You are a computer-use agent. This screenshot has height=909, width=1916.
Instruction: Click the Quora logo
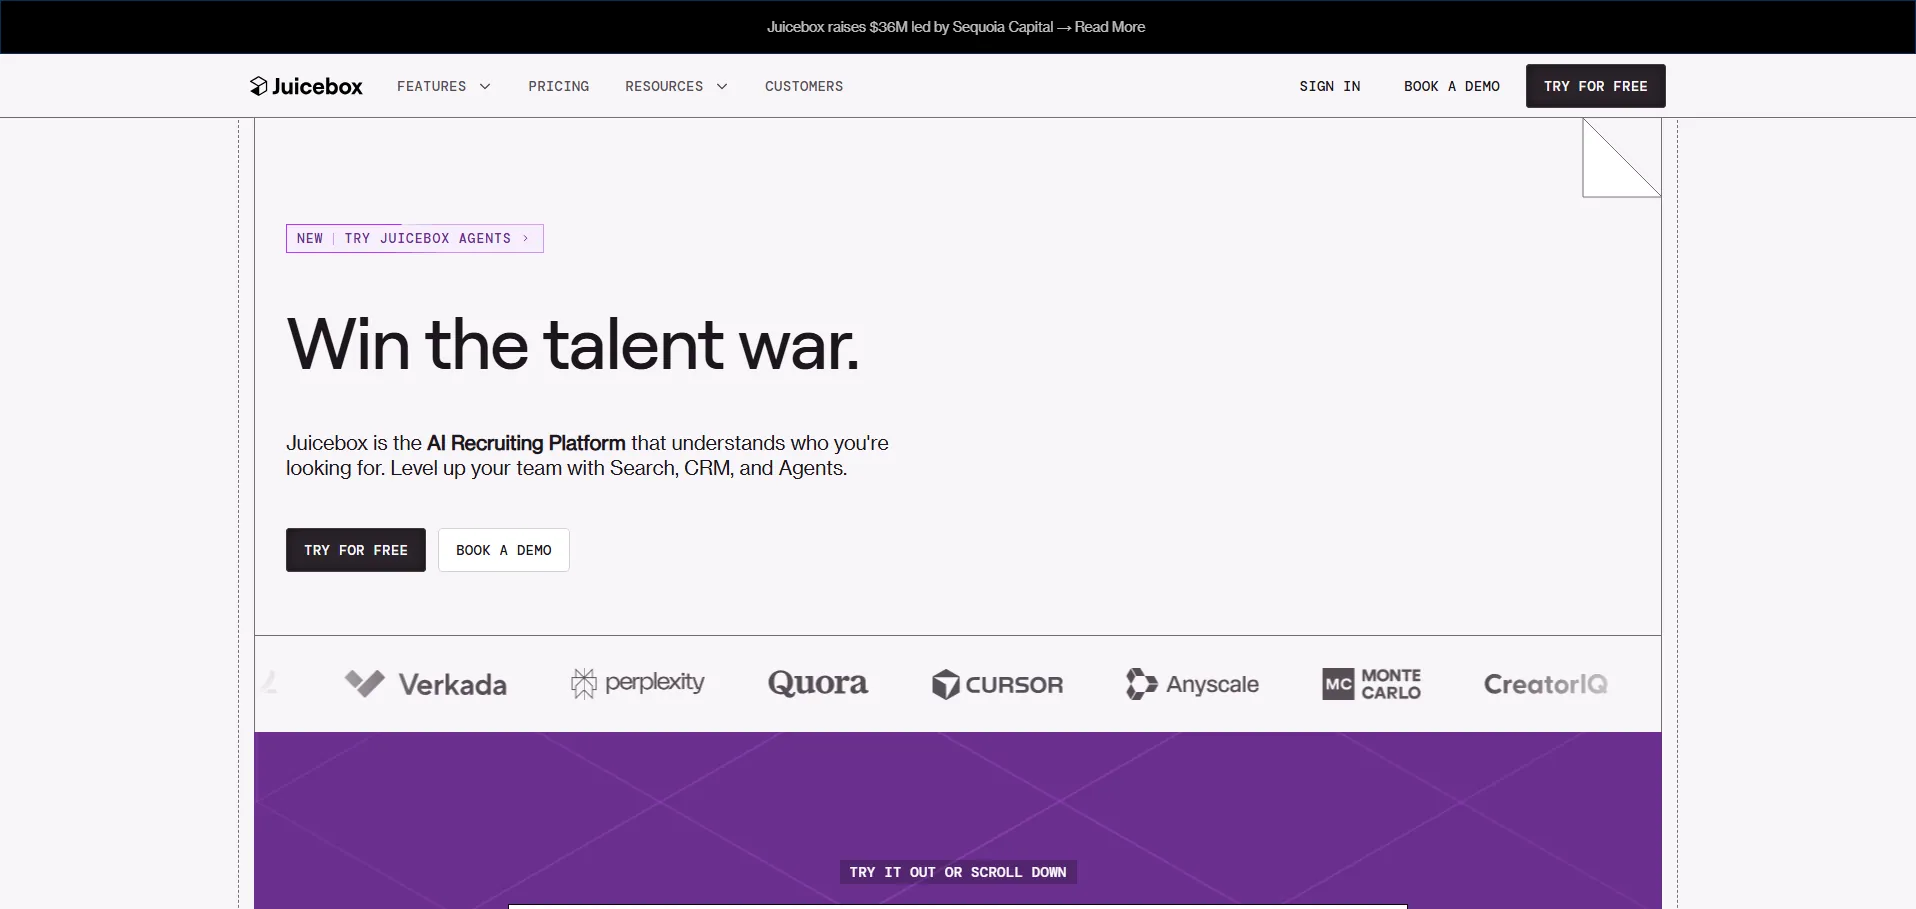click(x=817, y=683)
